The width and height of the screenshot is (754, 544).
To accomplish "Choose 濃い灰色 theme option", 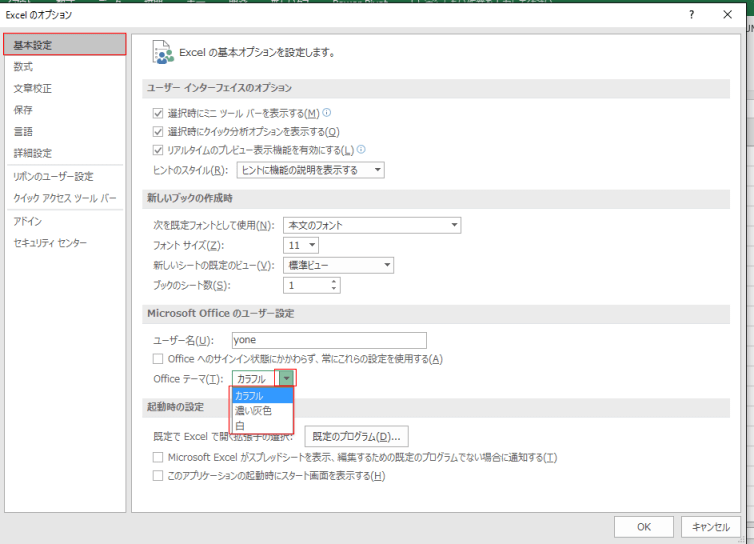I will coord(262,411).
